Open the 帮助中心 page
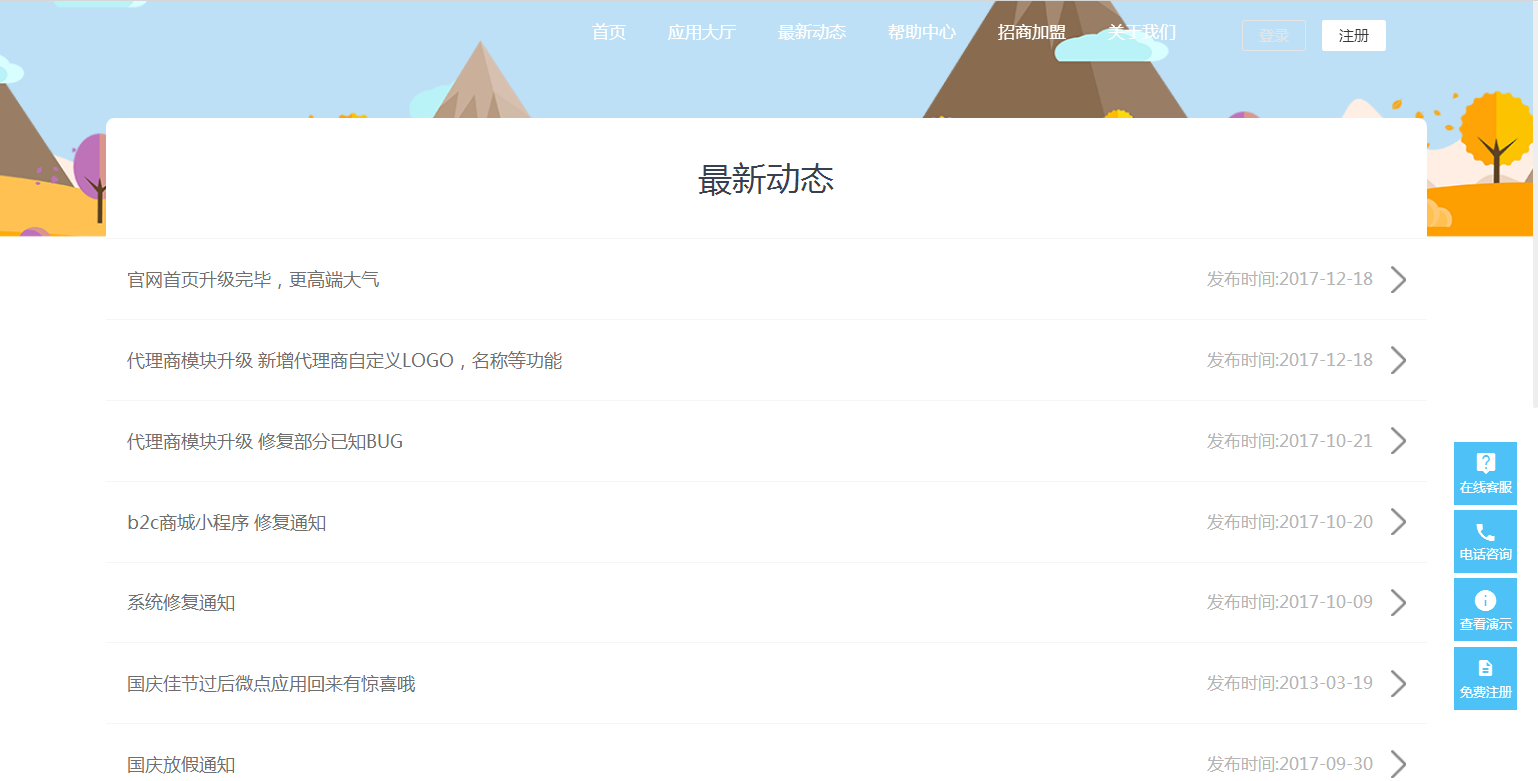 click(x=920, y=32)
